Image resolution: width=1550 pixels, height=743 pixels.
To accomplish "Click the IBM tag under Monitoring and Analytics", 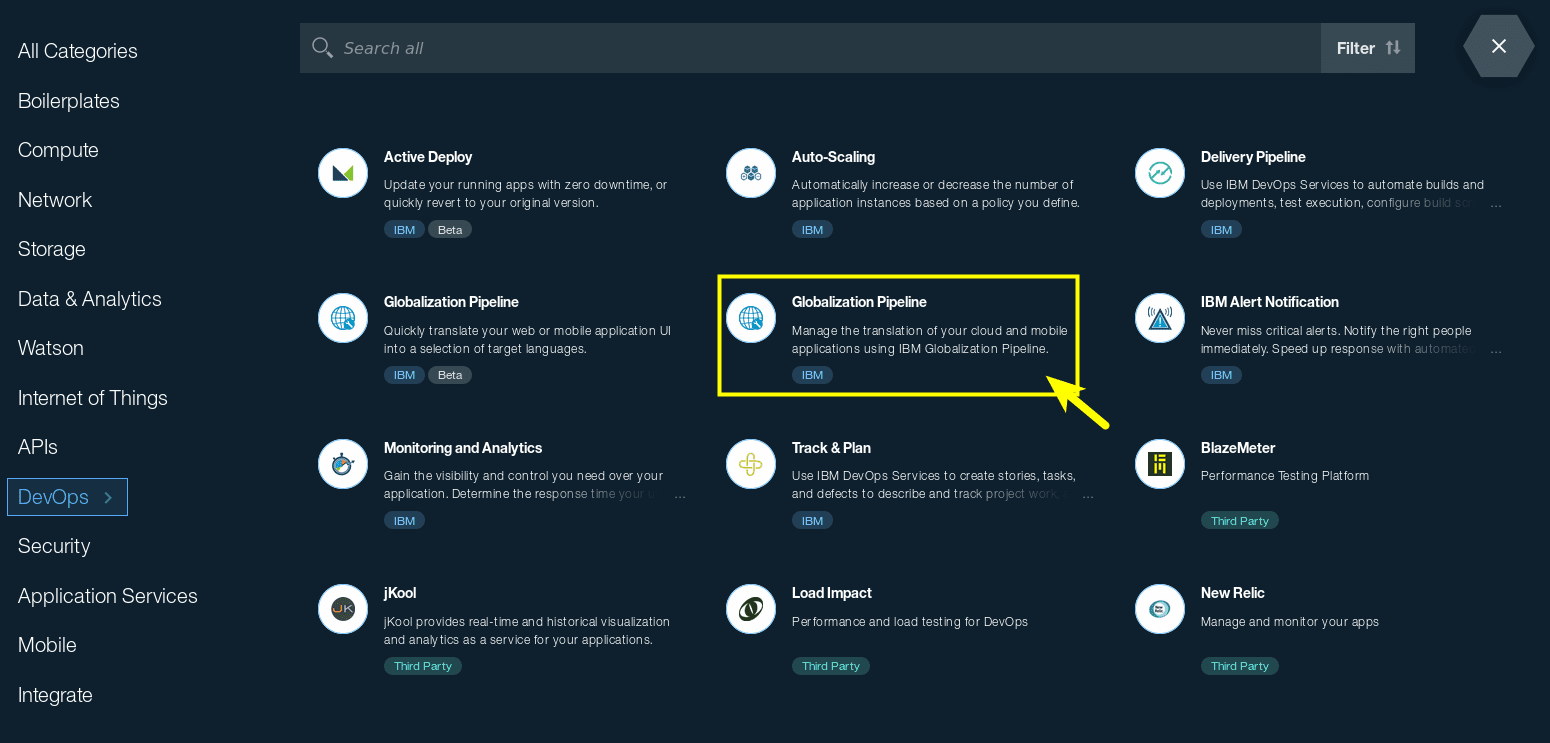I will pyautogui.click(x=404, y=521).
